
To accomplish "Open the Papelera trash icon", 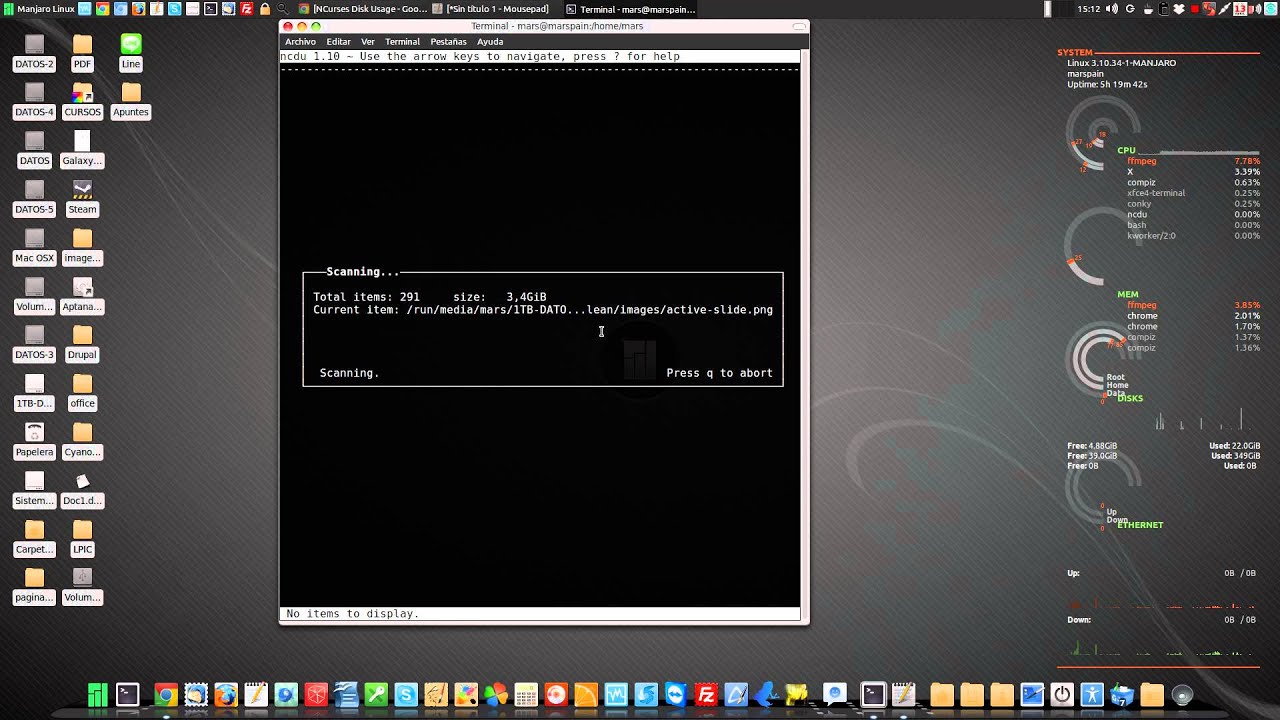I will (34, 441).
